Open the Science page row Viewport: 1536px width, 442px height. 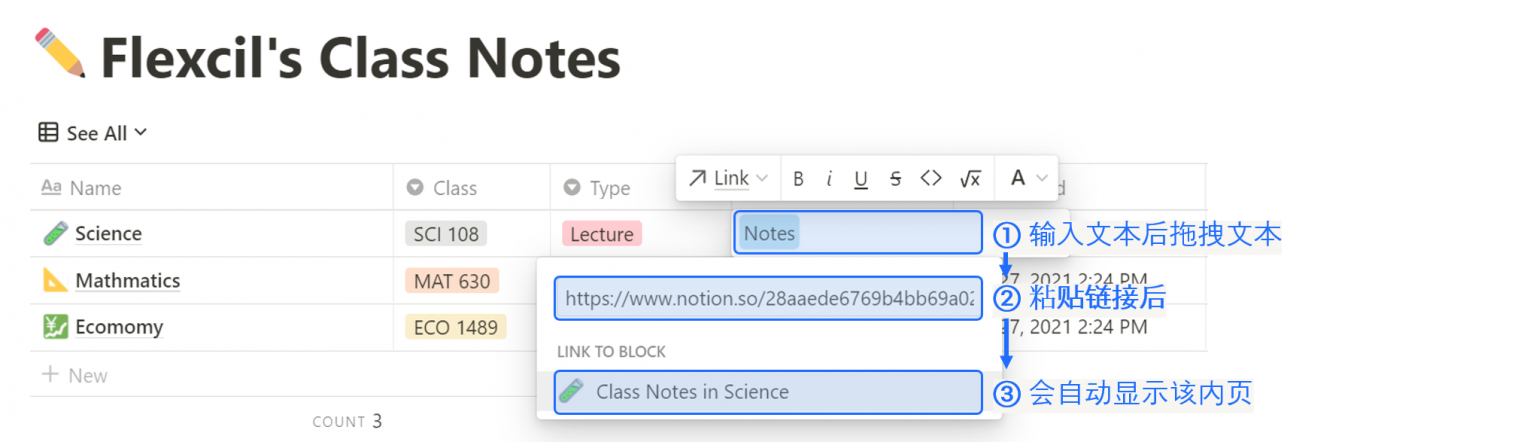pyautogui.click(x=108, y=234)
